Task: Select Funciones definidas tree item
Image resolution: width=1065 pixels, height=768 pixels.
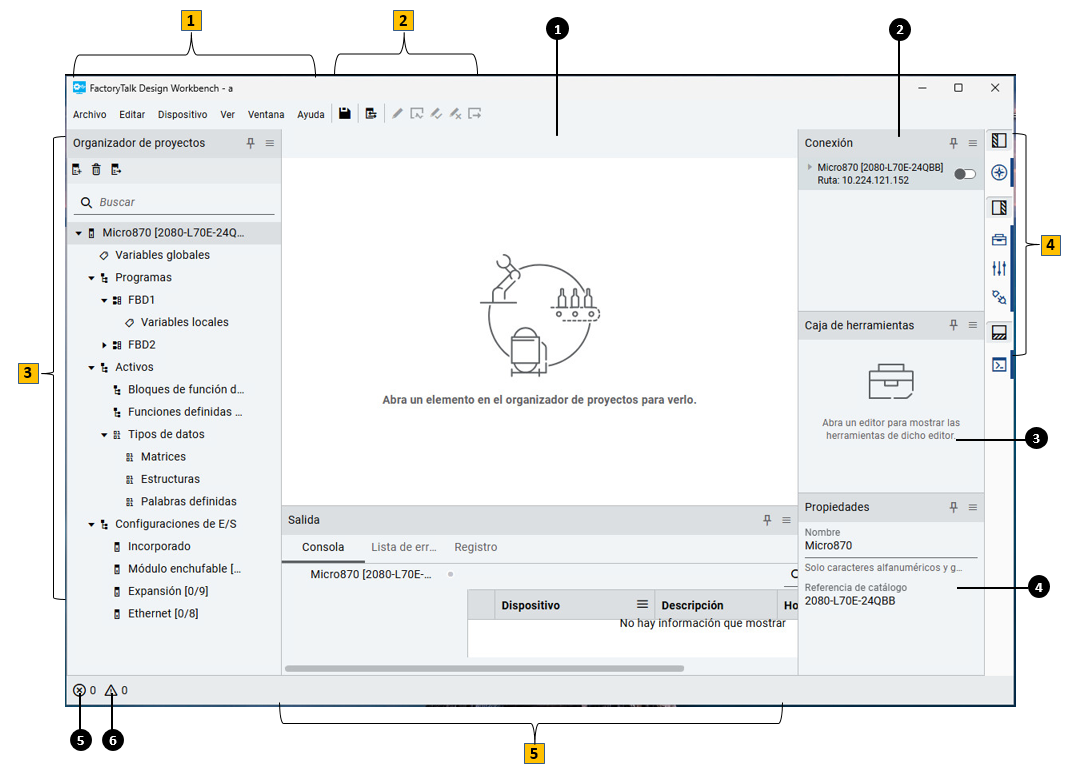Action: [185, 412]
